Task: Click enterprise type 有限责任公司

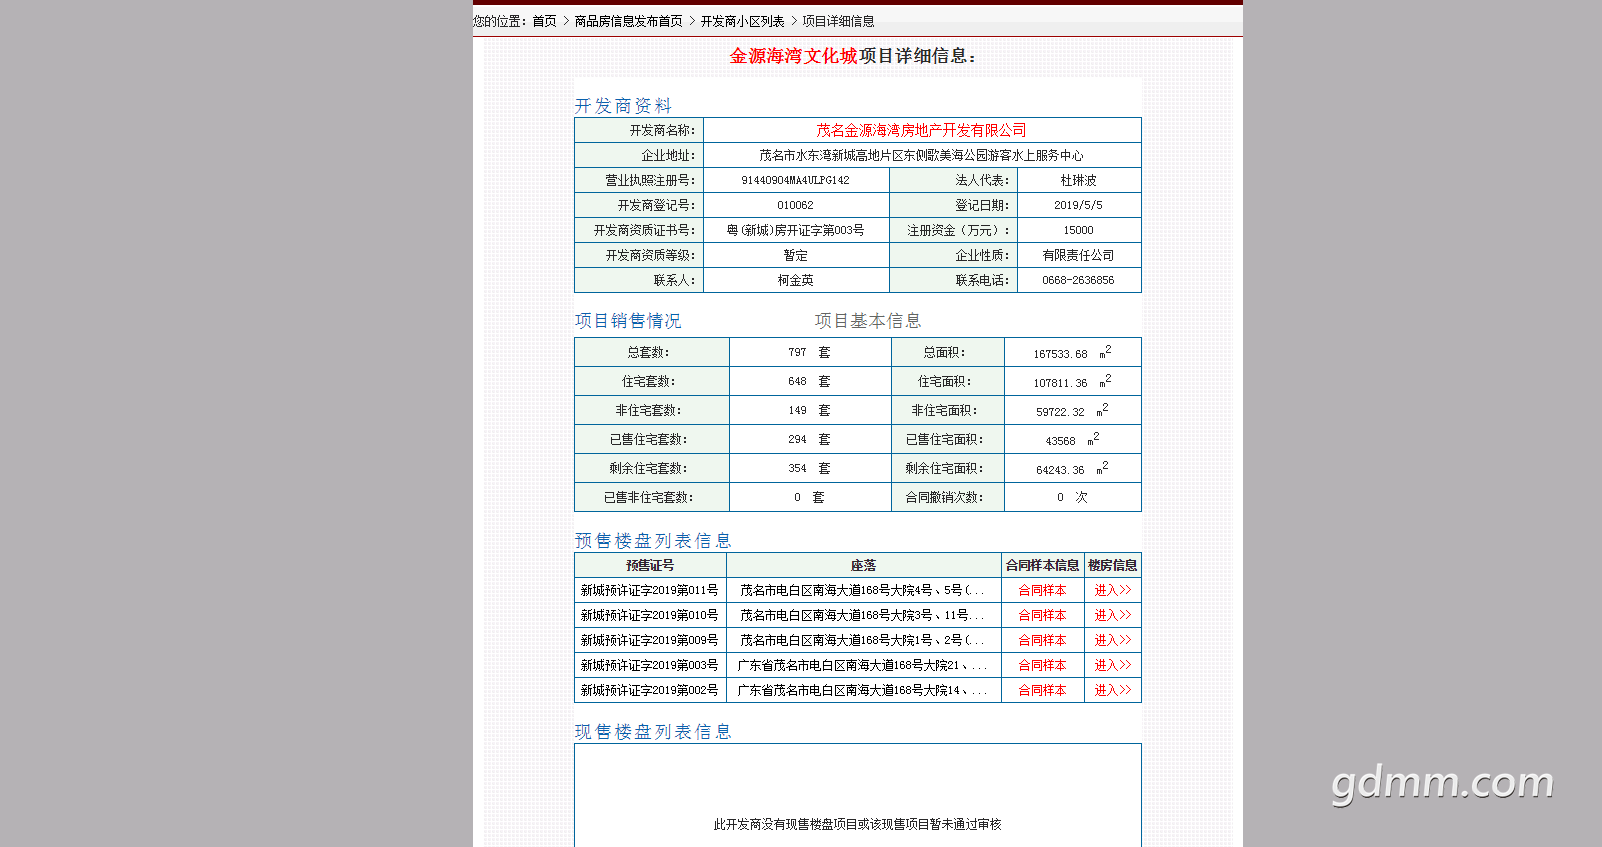Action: click(1078, 255)
